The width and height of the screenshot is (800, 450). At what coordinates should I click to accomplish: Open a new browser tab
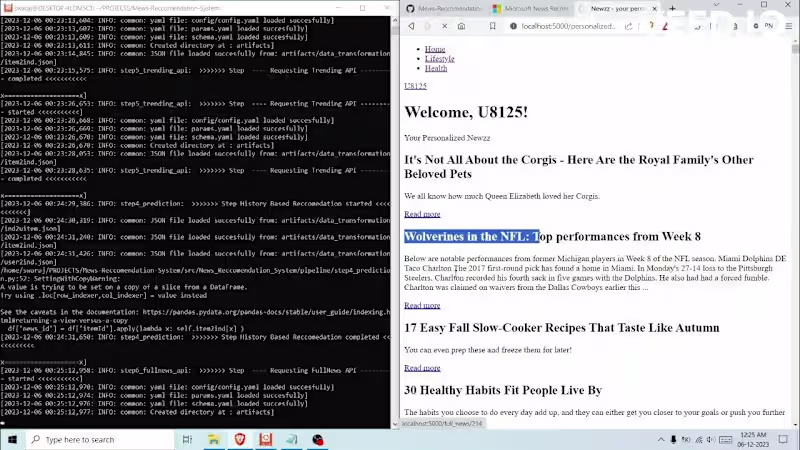pyautogui.click(x=672, y=8)
